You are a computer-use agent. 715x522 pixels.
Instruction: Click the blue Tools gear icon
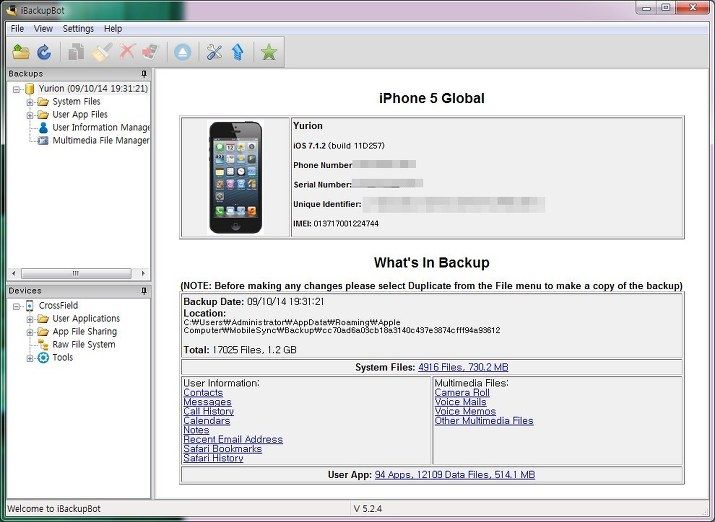click(x=43, y=357)
